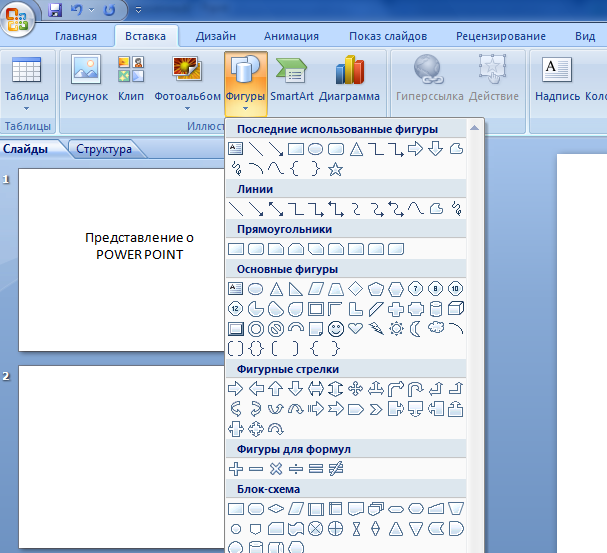The height and width of the screenshot is (553, 607).
Task: Open the Дизайн ribbon tab
Action: pos(216,36)
